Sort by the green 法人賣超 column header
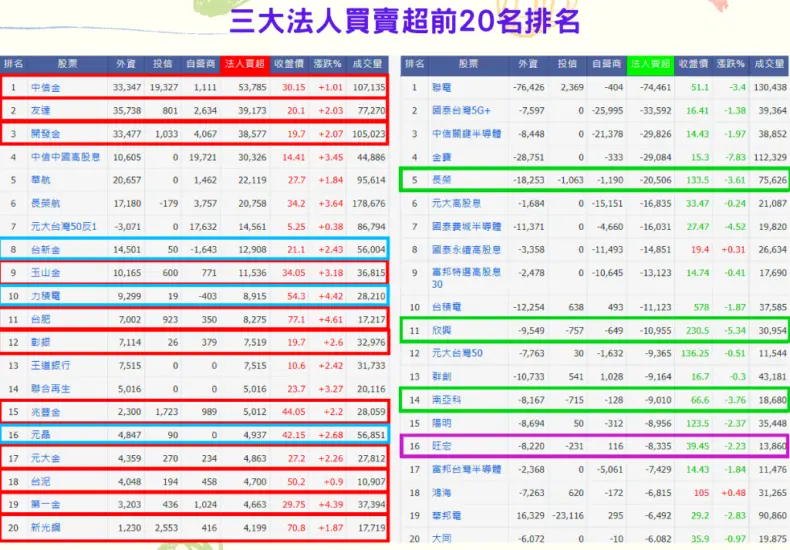This screenshot has height=550, width=790. [650, 64]
